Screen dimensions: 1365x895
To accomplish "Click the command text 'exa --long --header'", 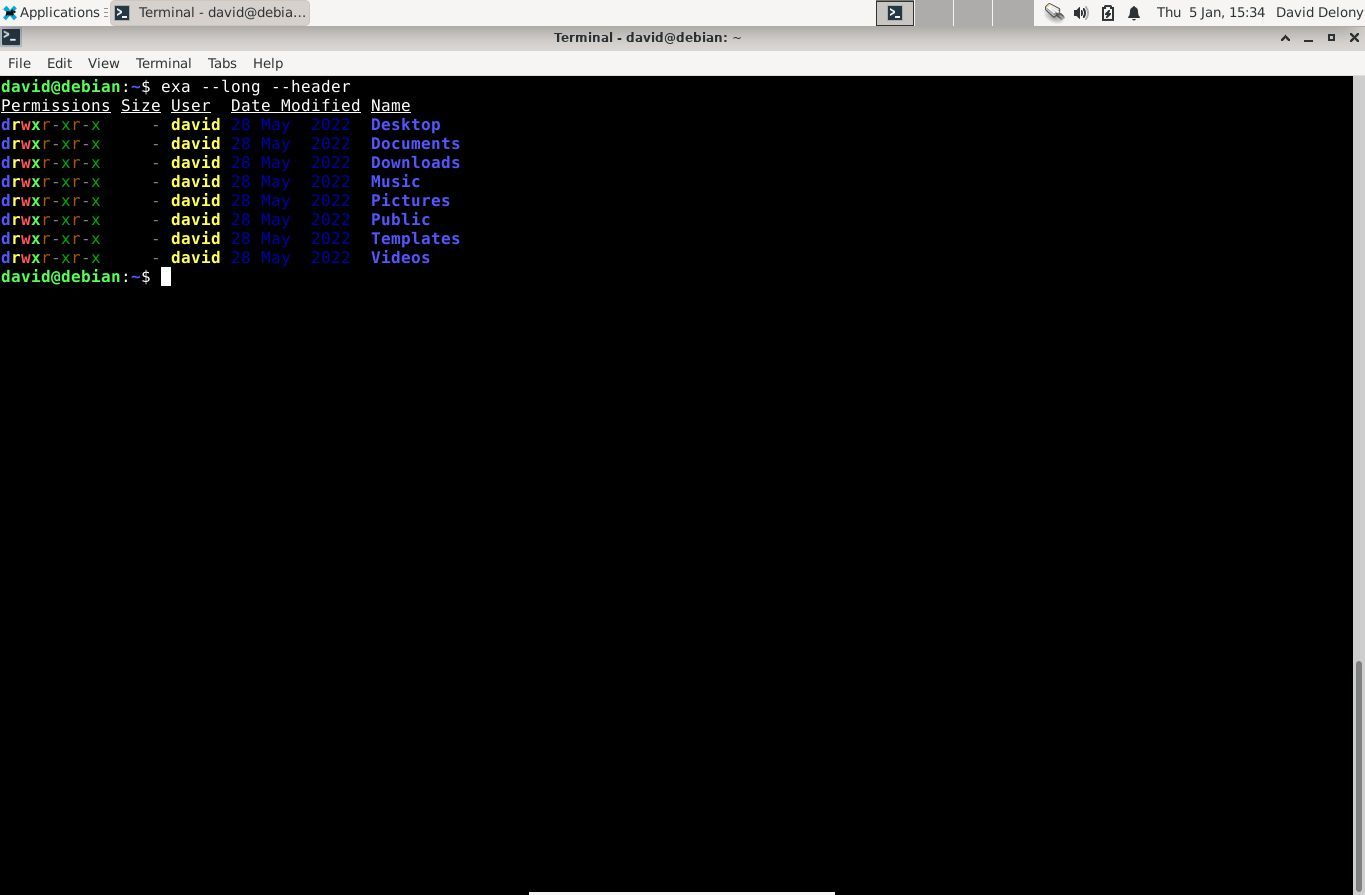I will 256,87.
